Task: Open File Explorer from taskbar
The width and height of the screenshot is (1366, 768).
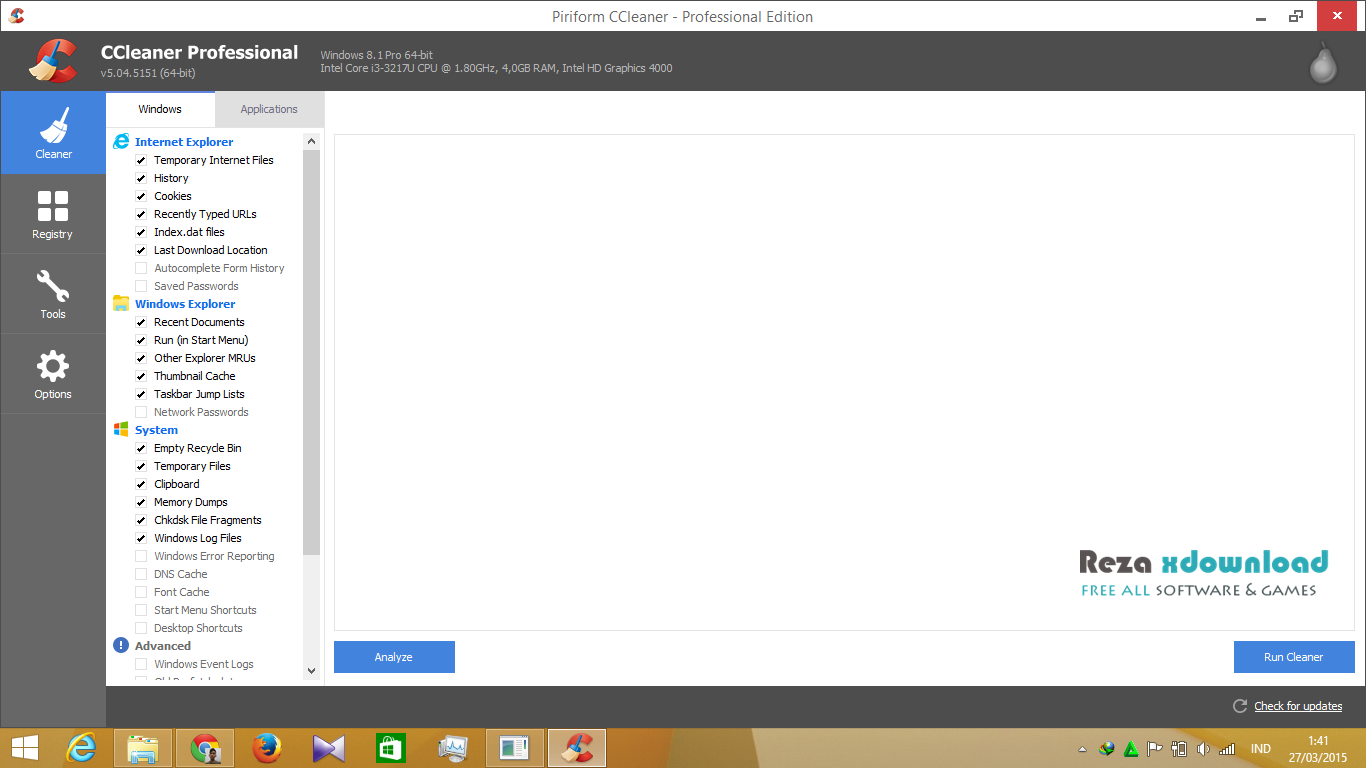Action: 143,748
